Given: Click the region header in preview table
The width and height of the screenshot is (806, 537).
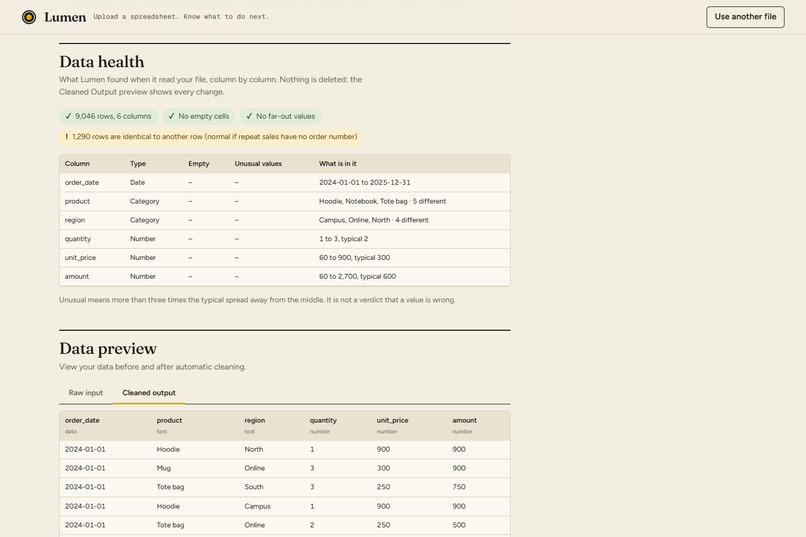Looking at the screenshot, I should pyautogui.click(x=255, y=420).
